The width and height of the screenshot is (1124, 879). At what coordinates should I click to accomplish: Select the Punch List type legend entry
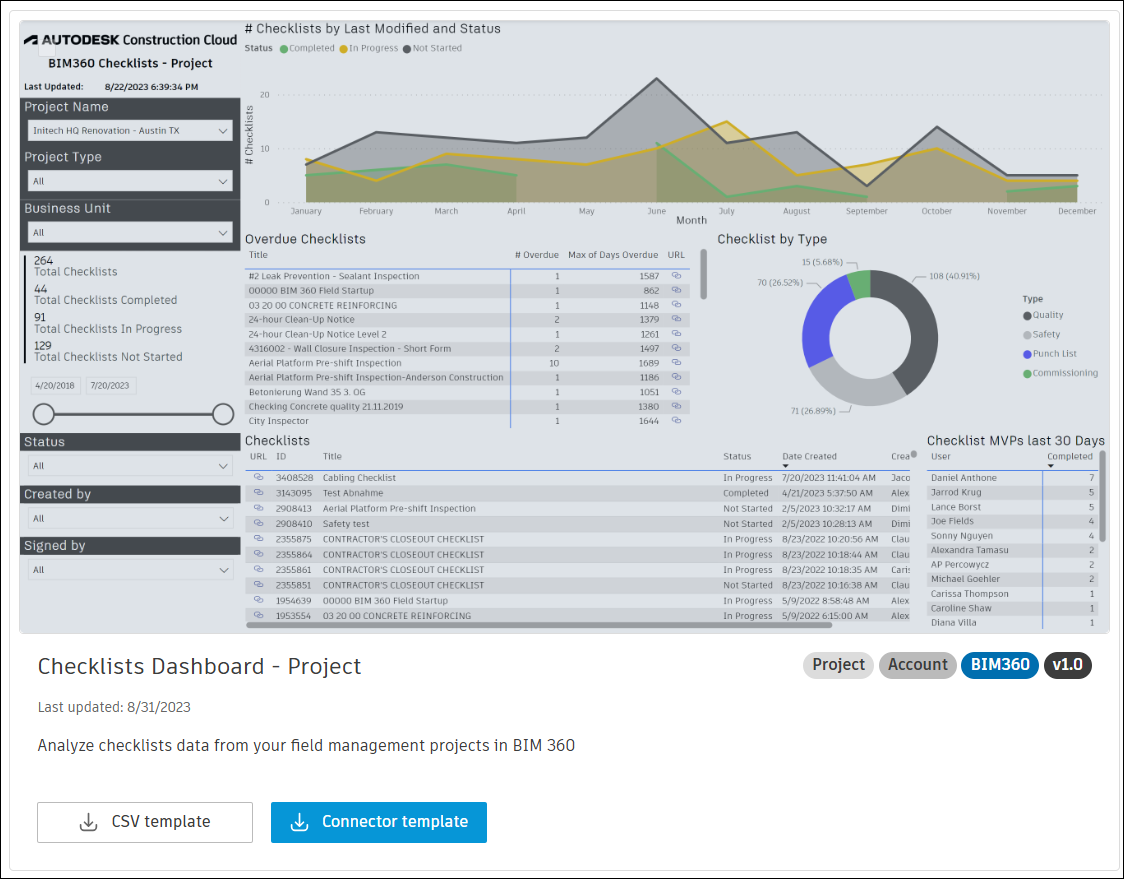tap(1049, 354)
